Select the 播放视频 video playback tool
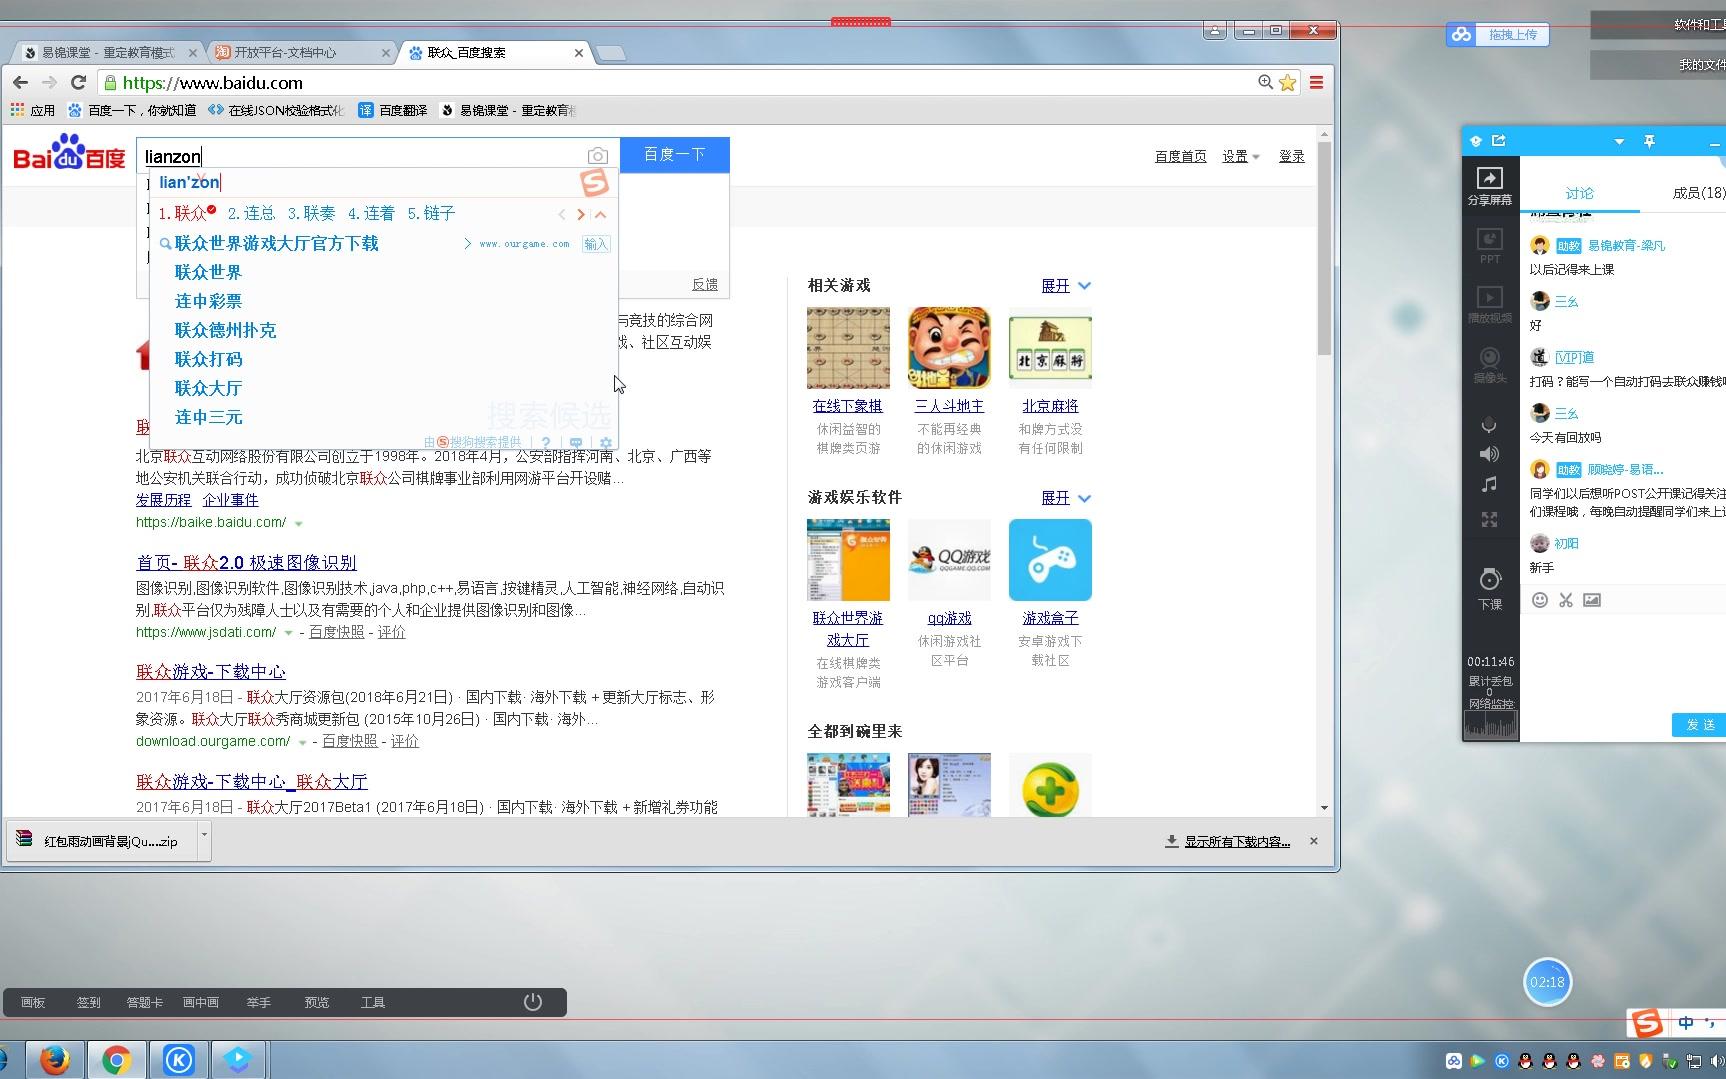The height and width of the screenshot is (1079, 1726). [x=1489, y=302]
